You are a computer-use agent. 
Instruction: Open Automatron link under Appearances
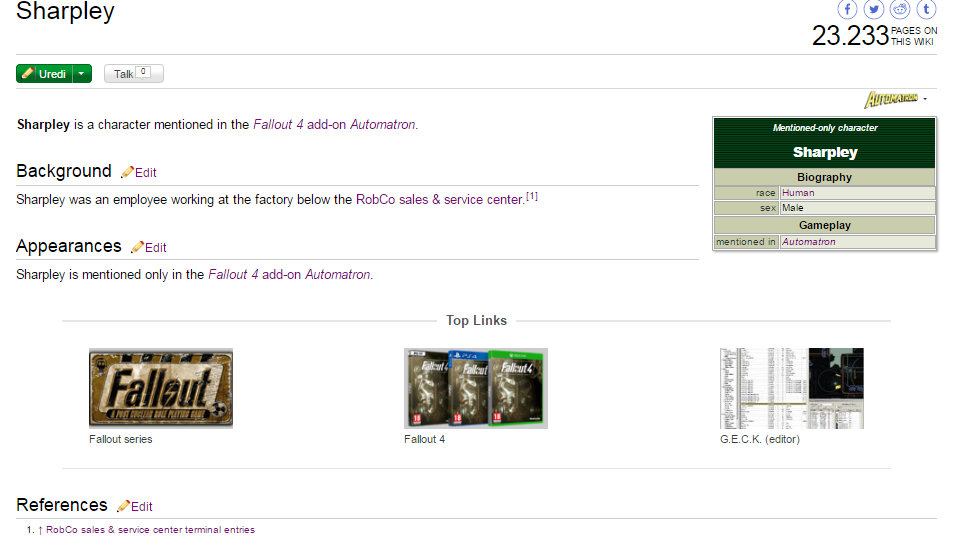[338, 275]
